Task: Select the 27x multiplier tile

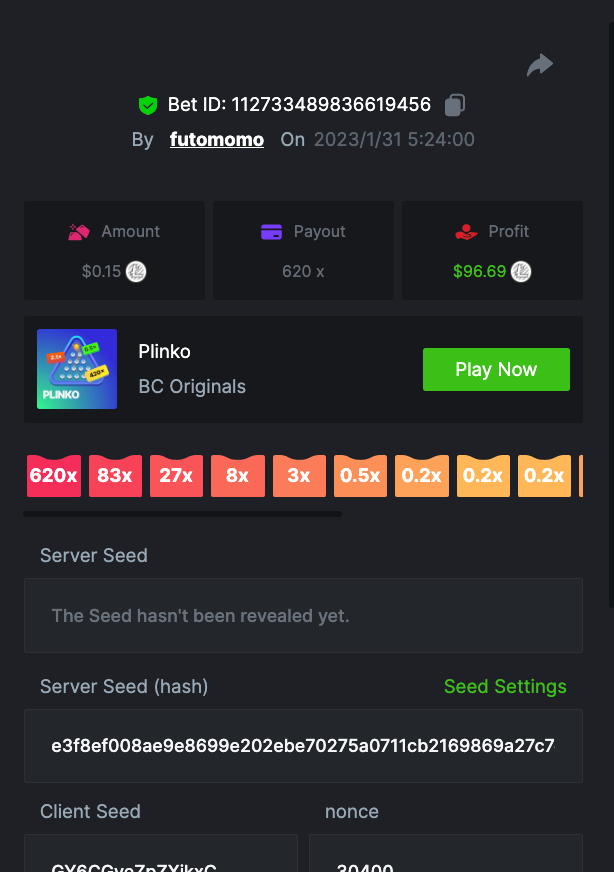Action: click(176, 476)
